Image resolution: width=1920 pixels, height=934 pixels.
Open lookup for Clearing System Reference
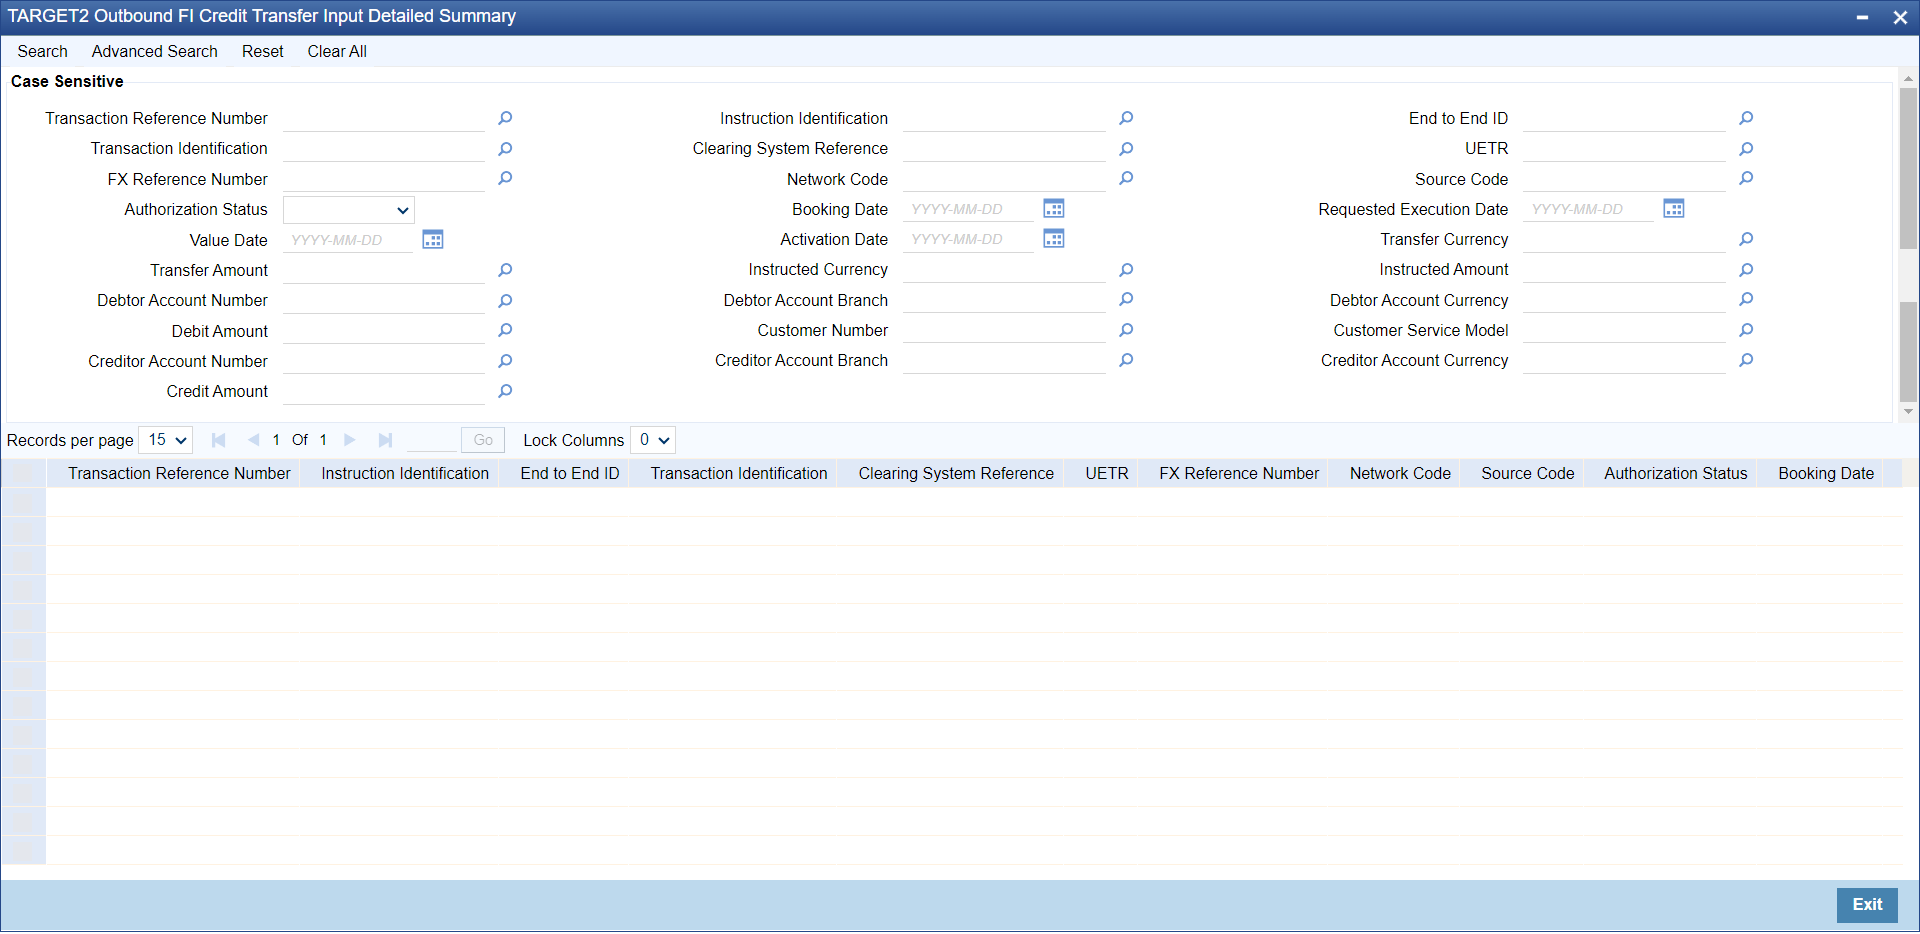(x=1126, y=149)
